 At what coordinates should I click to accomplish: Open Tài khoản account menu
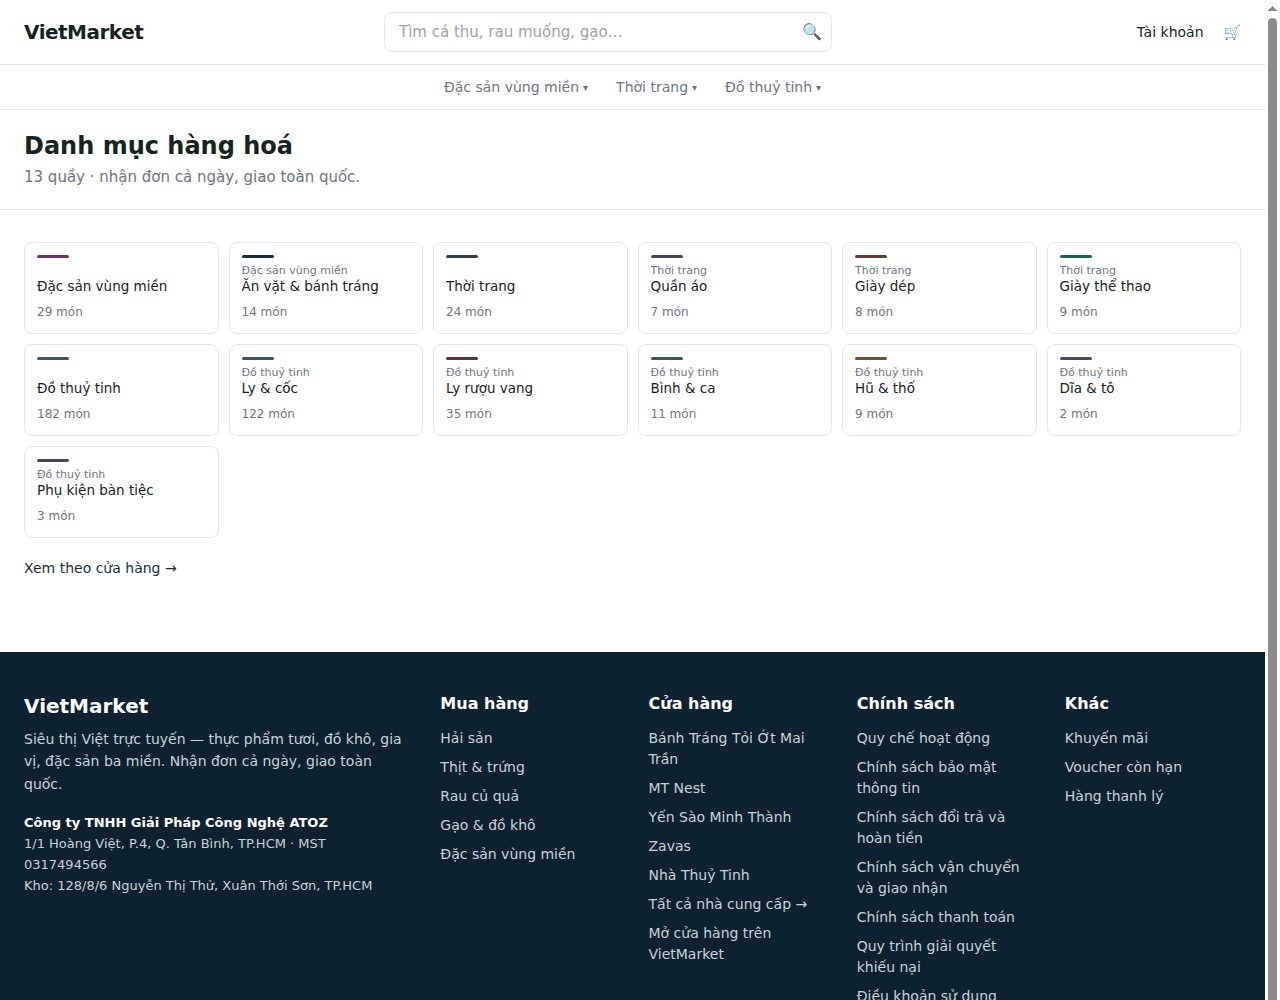[x=1170, y=32]
